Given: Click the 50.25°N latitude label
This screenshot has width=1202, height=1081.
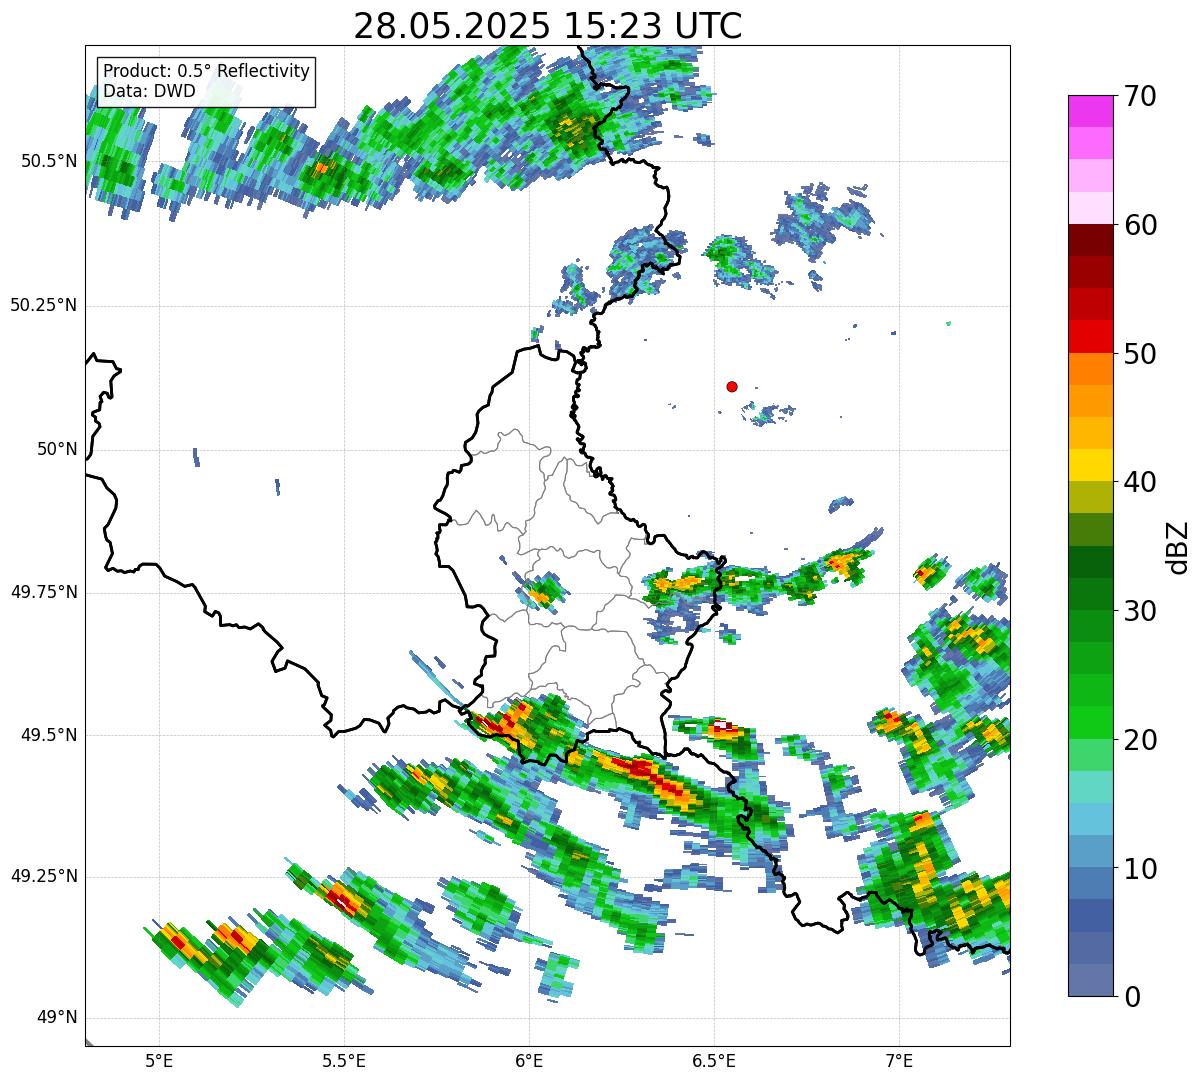Looking at the screenshot, I should point(44,305).
